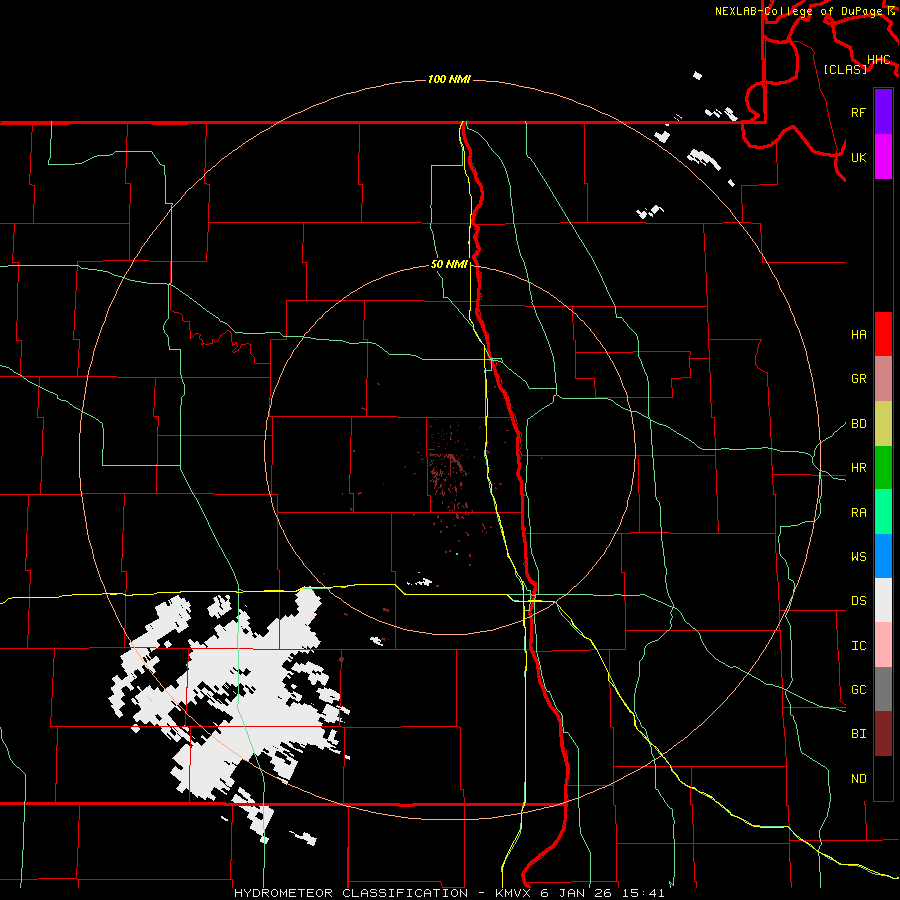Click the HYDROMETEOR CLASSIFICATION KMVX title text
The width and height of the screenshot is (900, 900).
click(449, 893)
